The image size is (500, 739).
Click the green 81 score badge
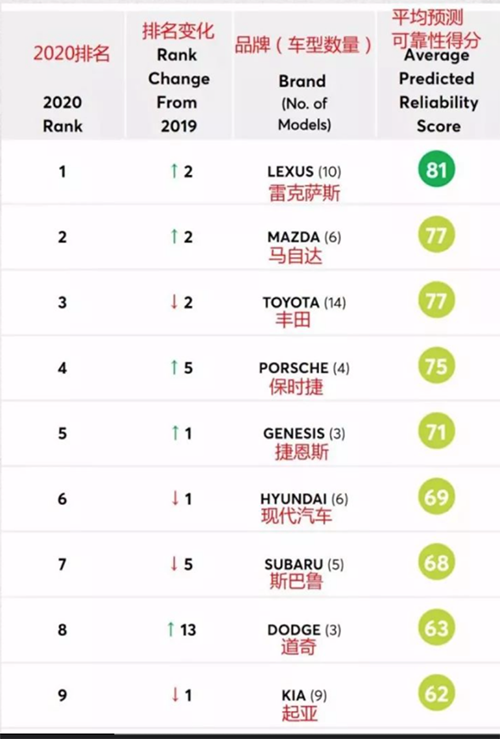[x=436, y=169]
